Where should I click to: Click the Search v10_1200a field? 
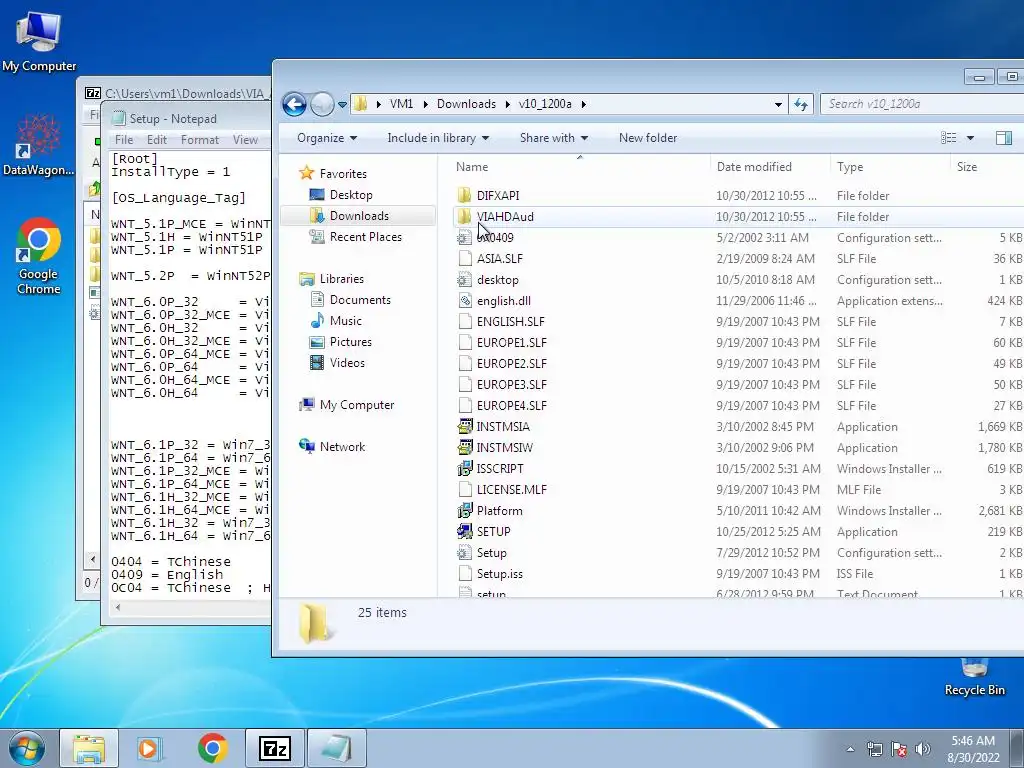click(x=921, y=104)
